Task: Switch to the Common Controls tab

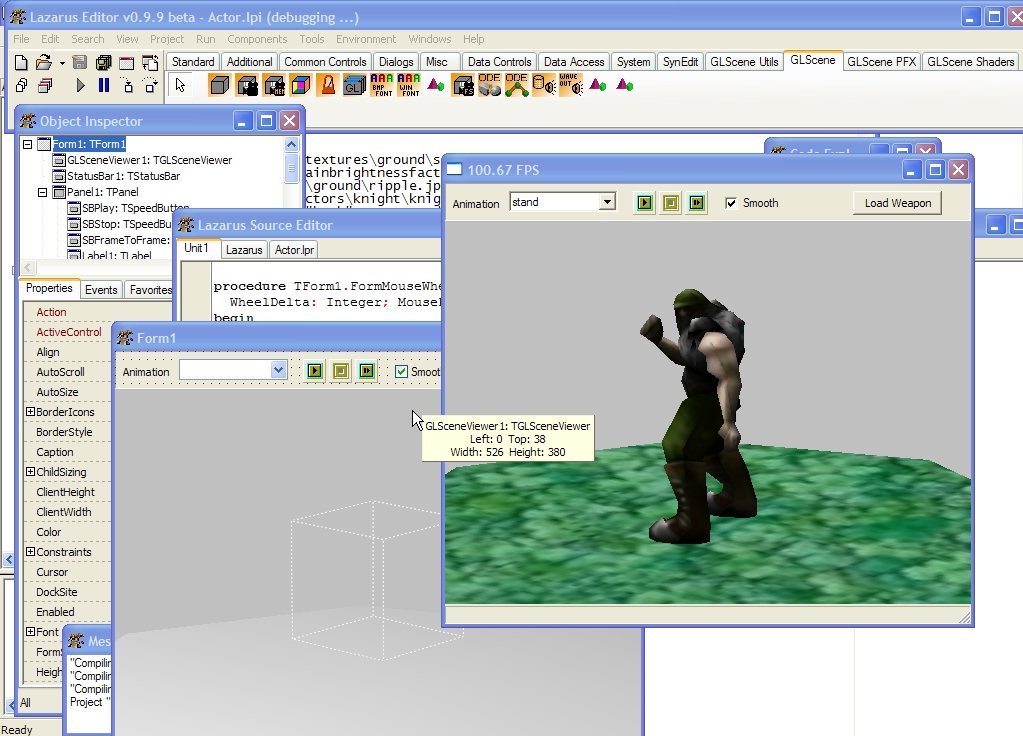Action: (325, 62)
